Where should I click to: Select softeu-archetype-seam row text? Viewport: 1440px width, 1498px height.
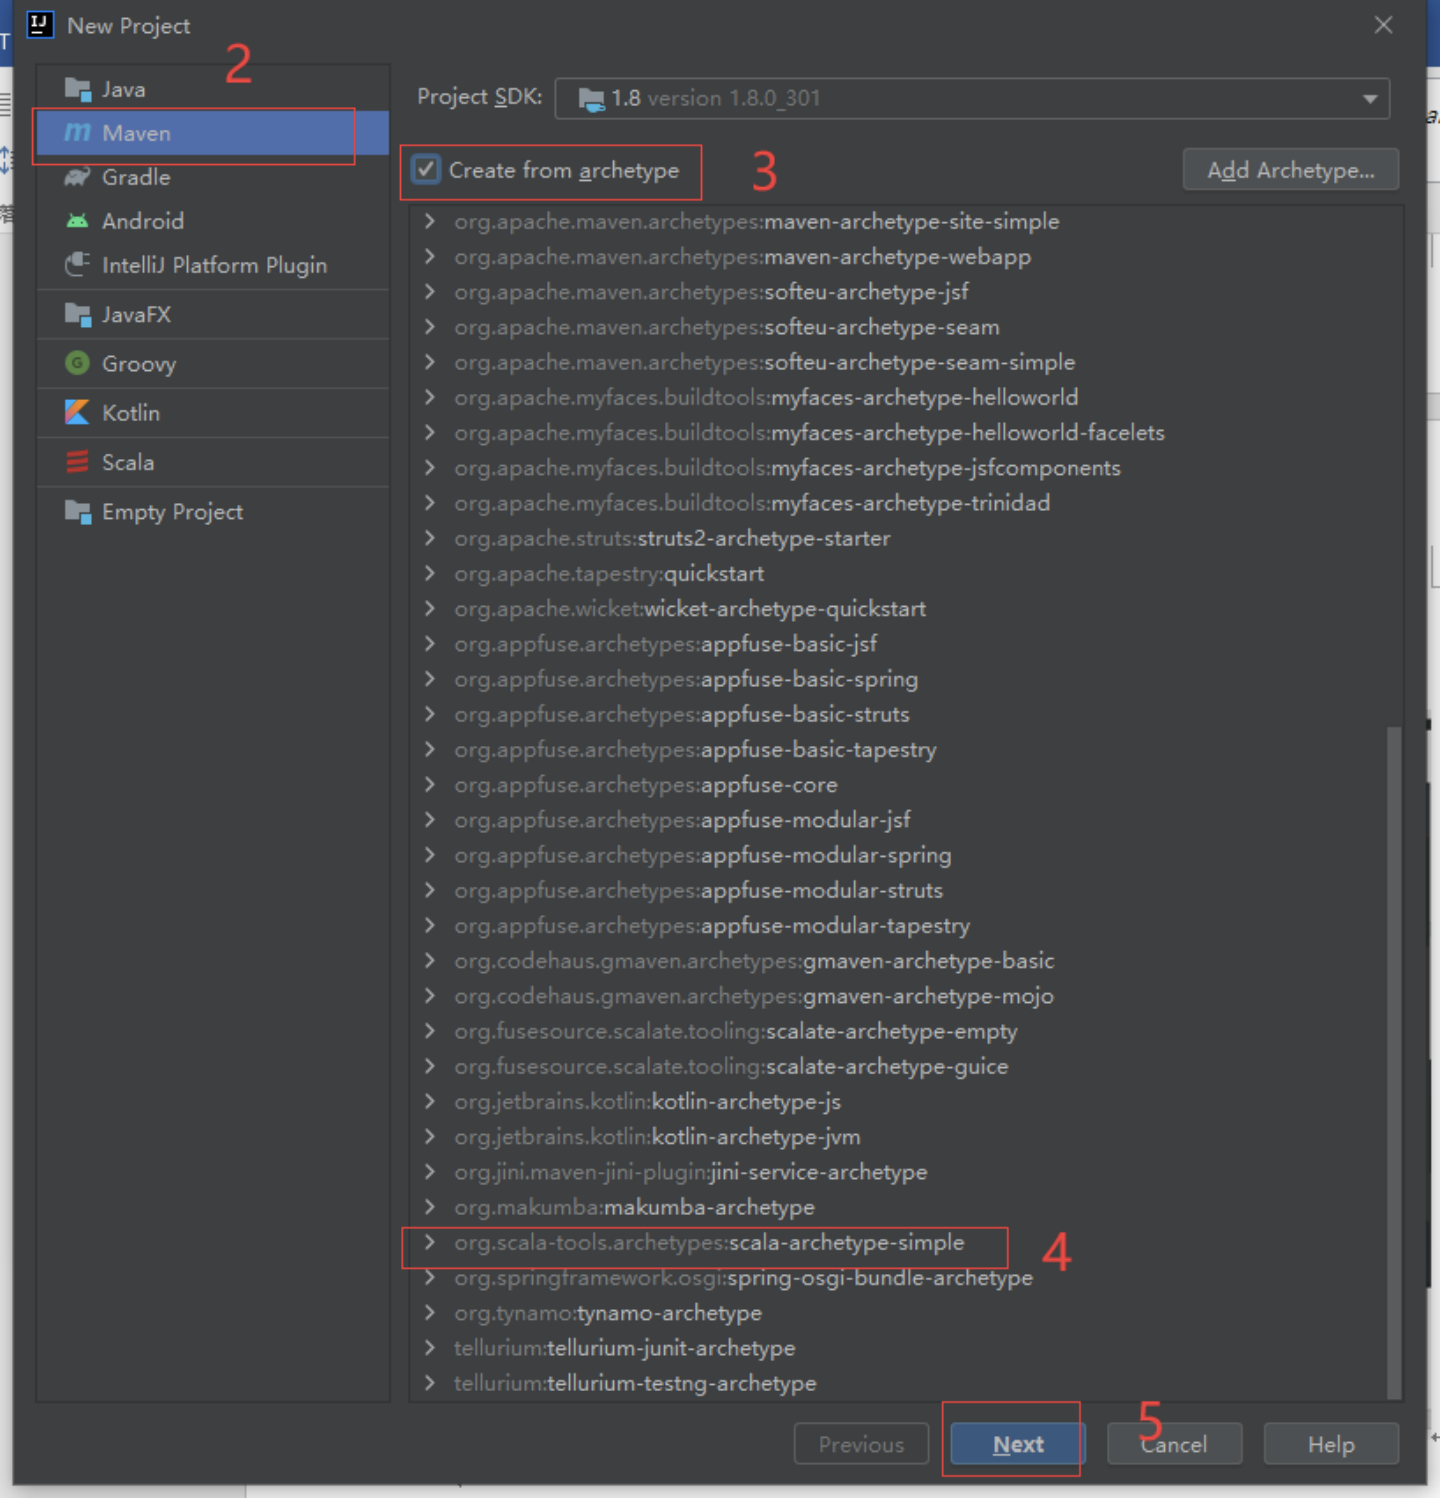(727, 327)
